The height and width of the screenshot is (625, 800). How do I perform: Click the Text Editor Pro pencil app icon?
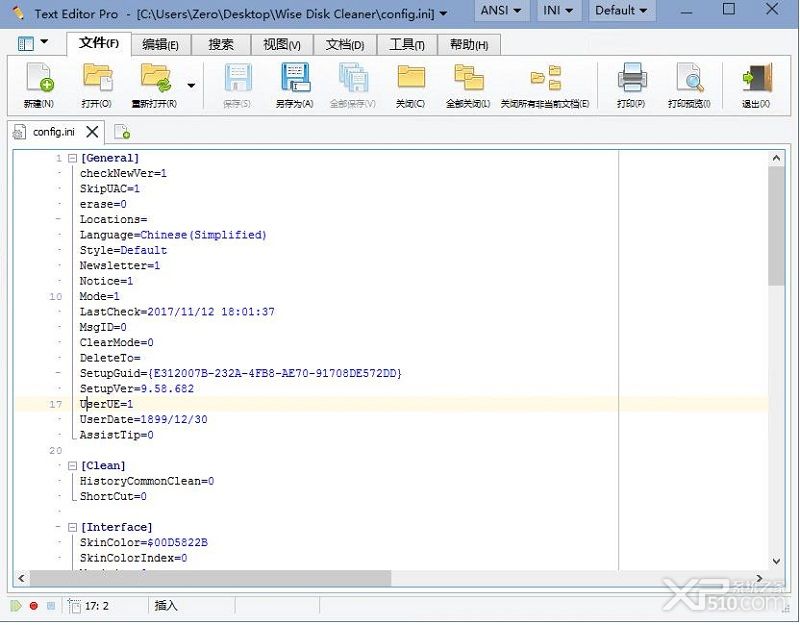[18, 13]
